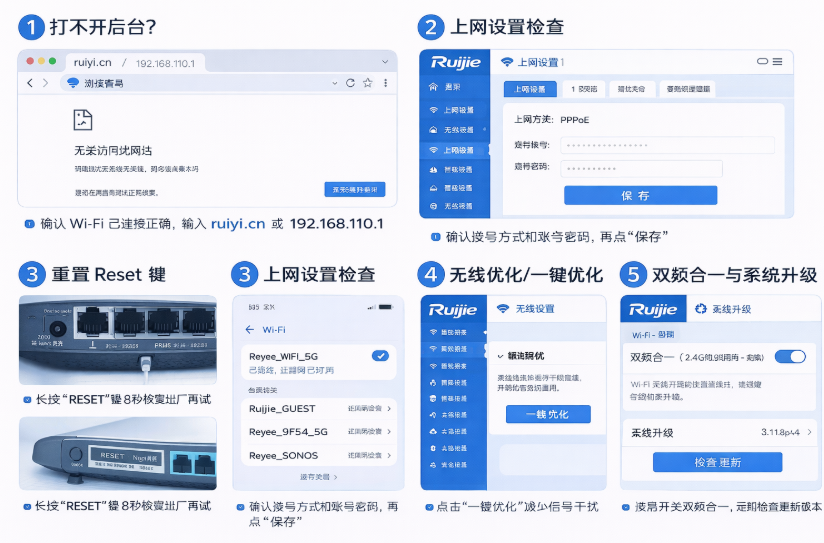The image size is (824, 543).
Task: Click the browser back arrow
Action: 30,83
